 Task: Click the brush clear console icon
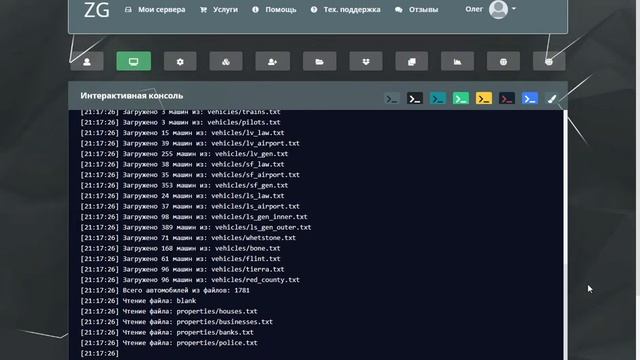pos(552,99)
